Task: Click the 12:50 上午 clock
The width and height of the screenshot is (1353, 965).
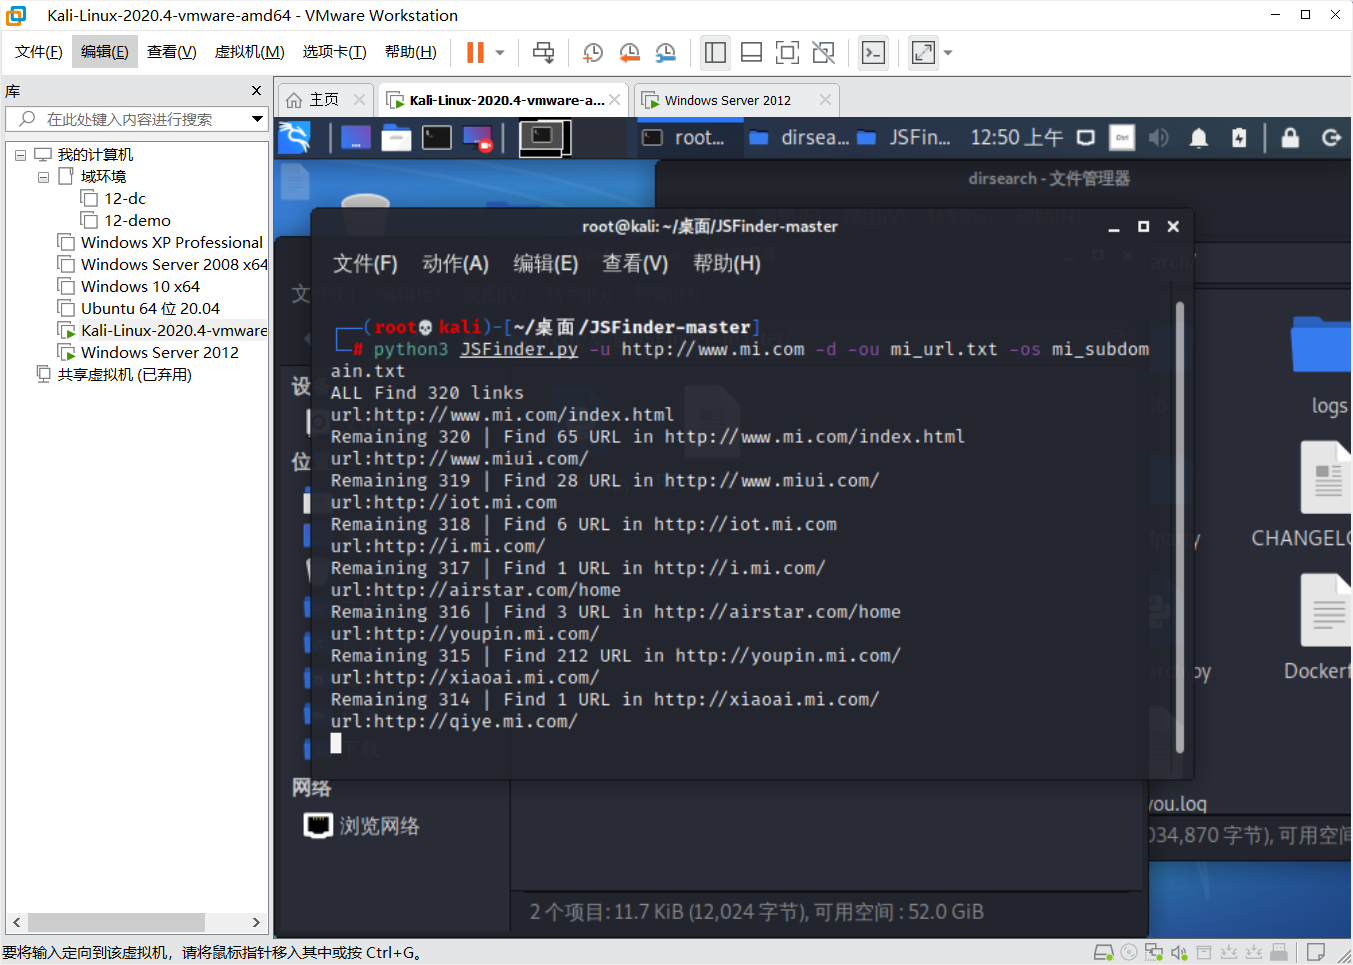Action: [1016, 137]
